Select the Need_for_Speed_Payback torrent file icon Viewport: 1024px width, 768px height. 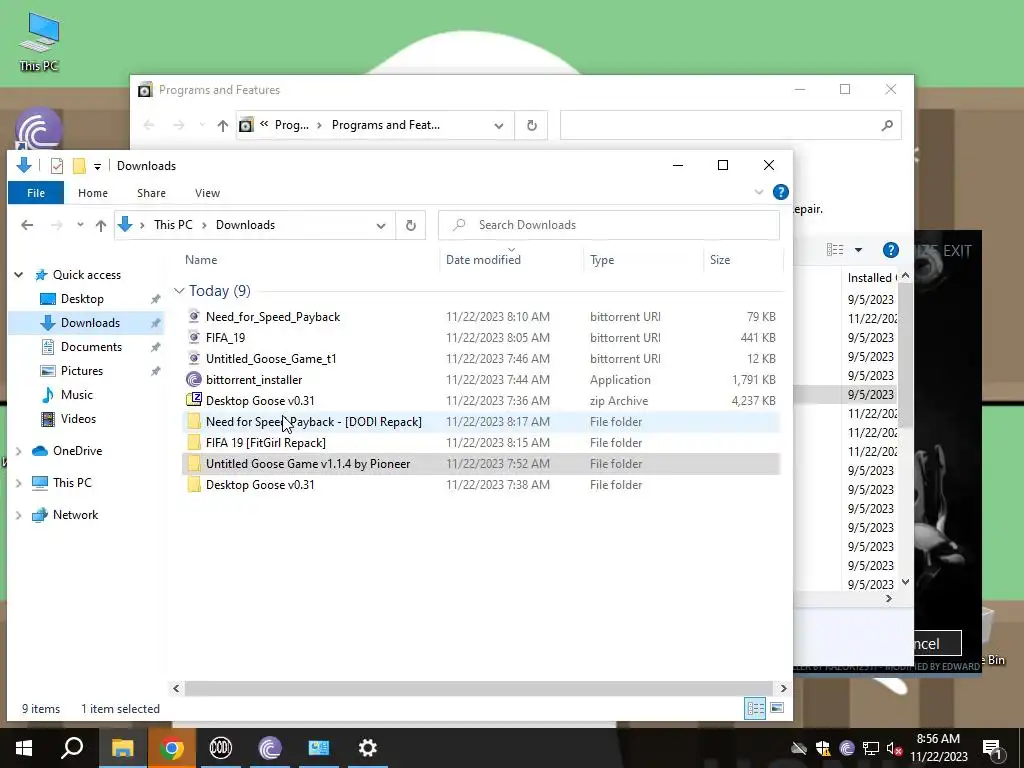click(x=194, y=317)
